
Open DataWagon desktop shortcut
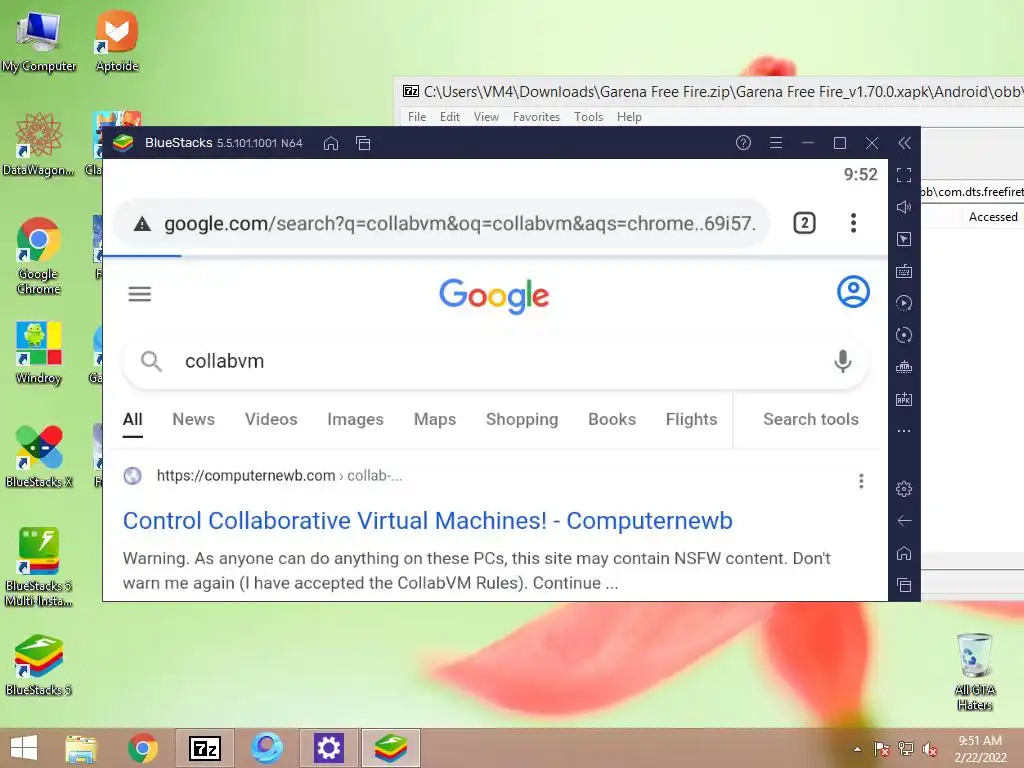39,144
